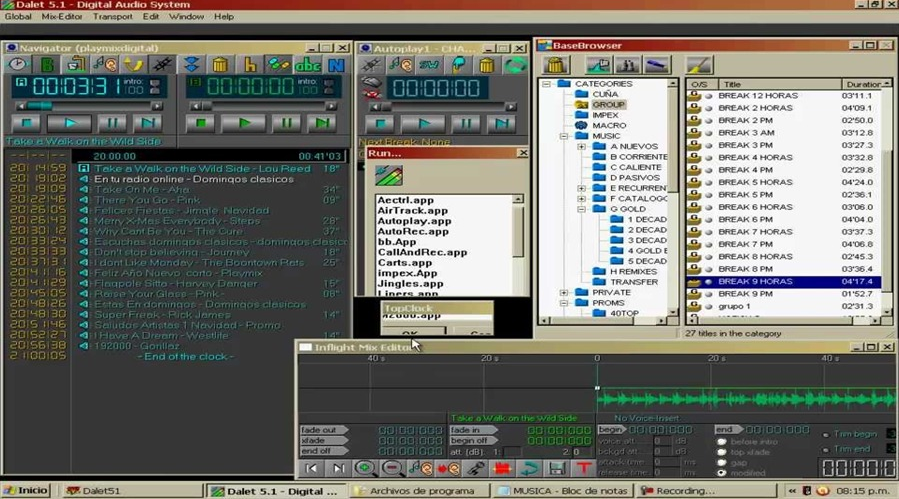Click the floppy disk save icon in Mix Editor
Image resolution: width=899 pixels, height=499 pixels.
[x=557, y=468]
